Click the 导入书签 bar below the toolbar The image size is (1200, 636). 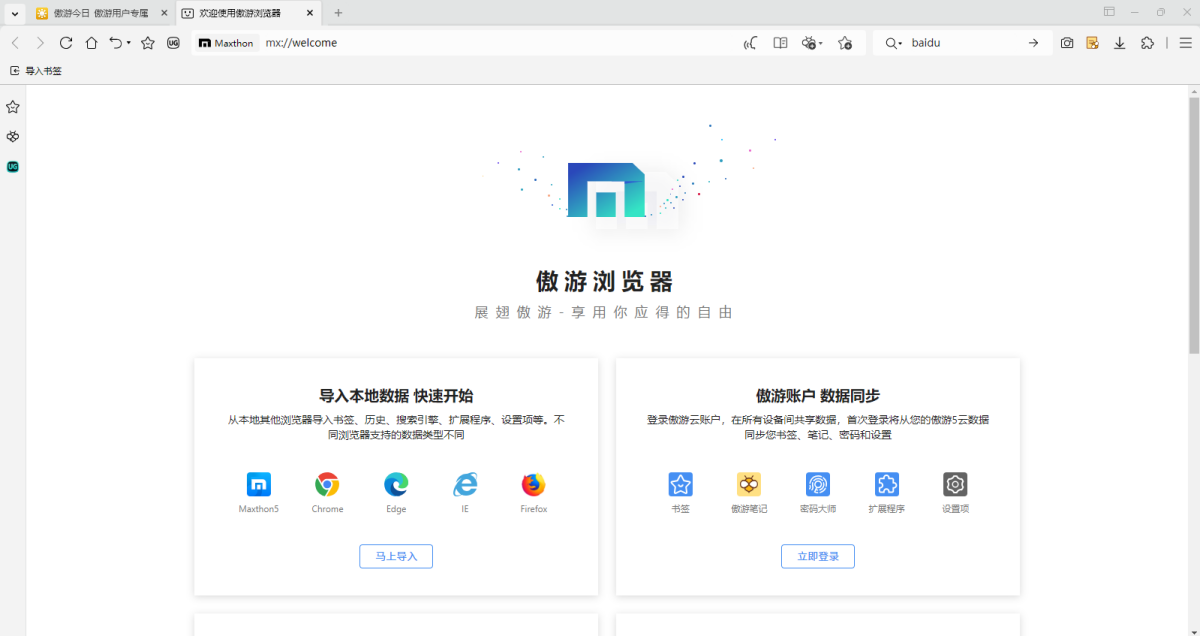[x=37, y=71]
